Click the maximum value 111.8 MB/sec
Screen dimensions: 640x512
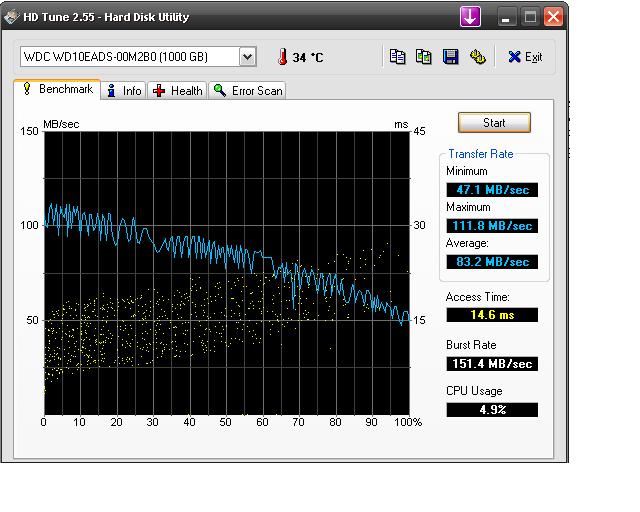coord(492,226)
